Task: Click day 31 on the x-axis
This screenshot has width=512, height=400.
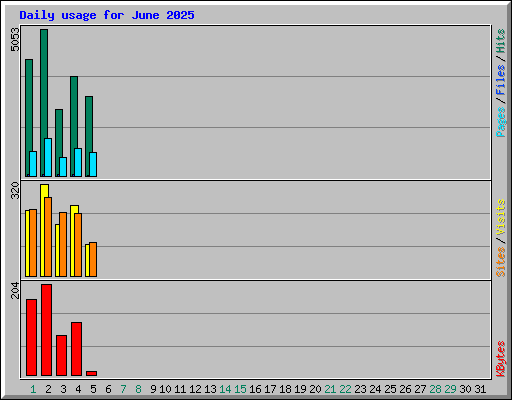Action: [x=480, y=389]
